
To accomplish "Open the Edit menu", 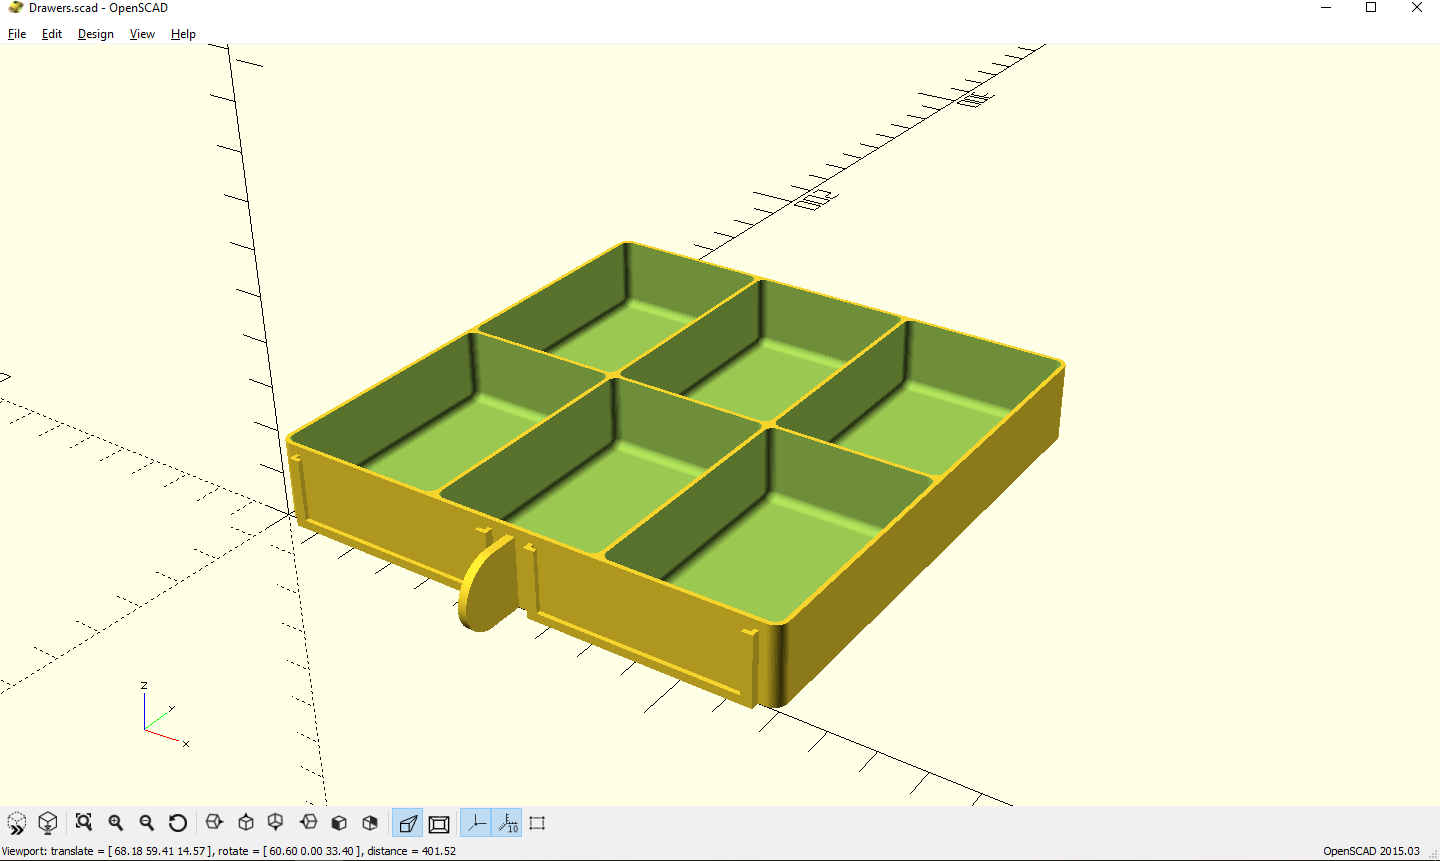I will [x=52, y=34].
